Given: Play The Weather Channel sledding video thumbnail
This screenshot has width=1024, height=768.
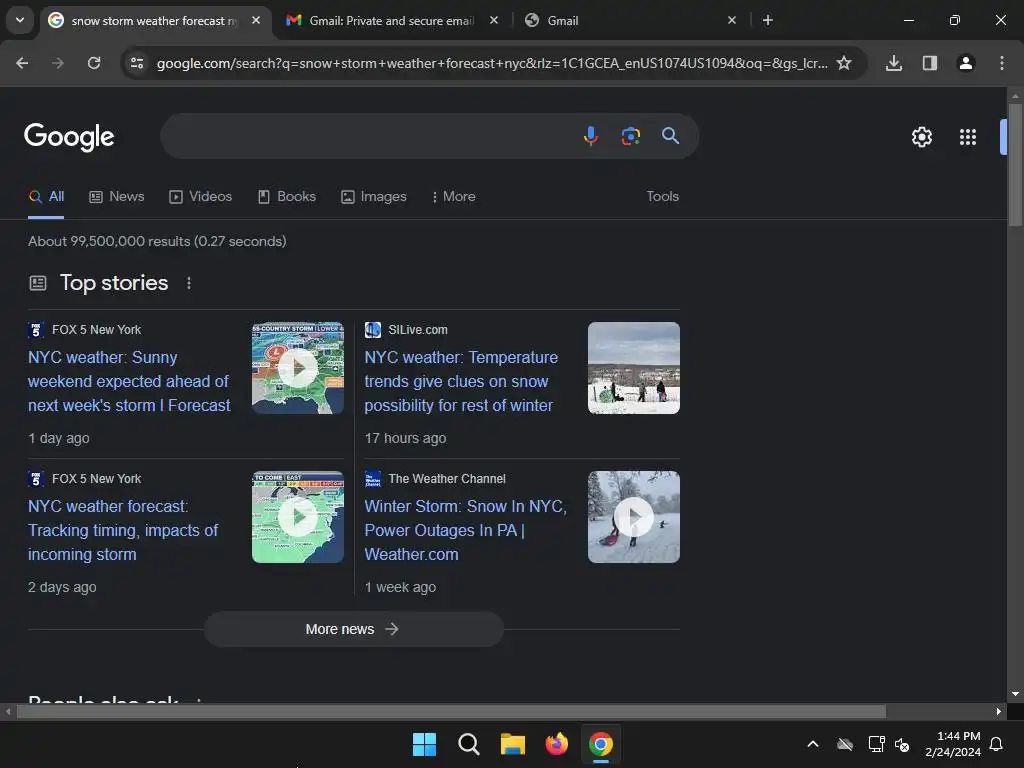Looking at the screenshot, I should point(633,517).
